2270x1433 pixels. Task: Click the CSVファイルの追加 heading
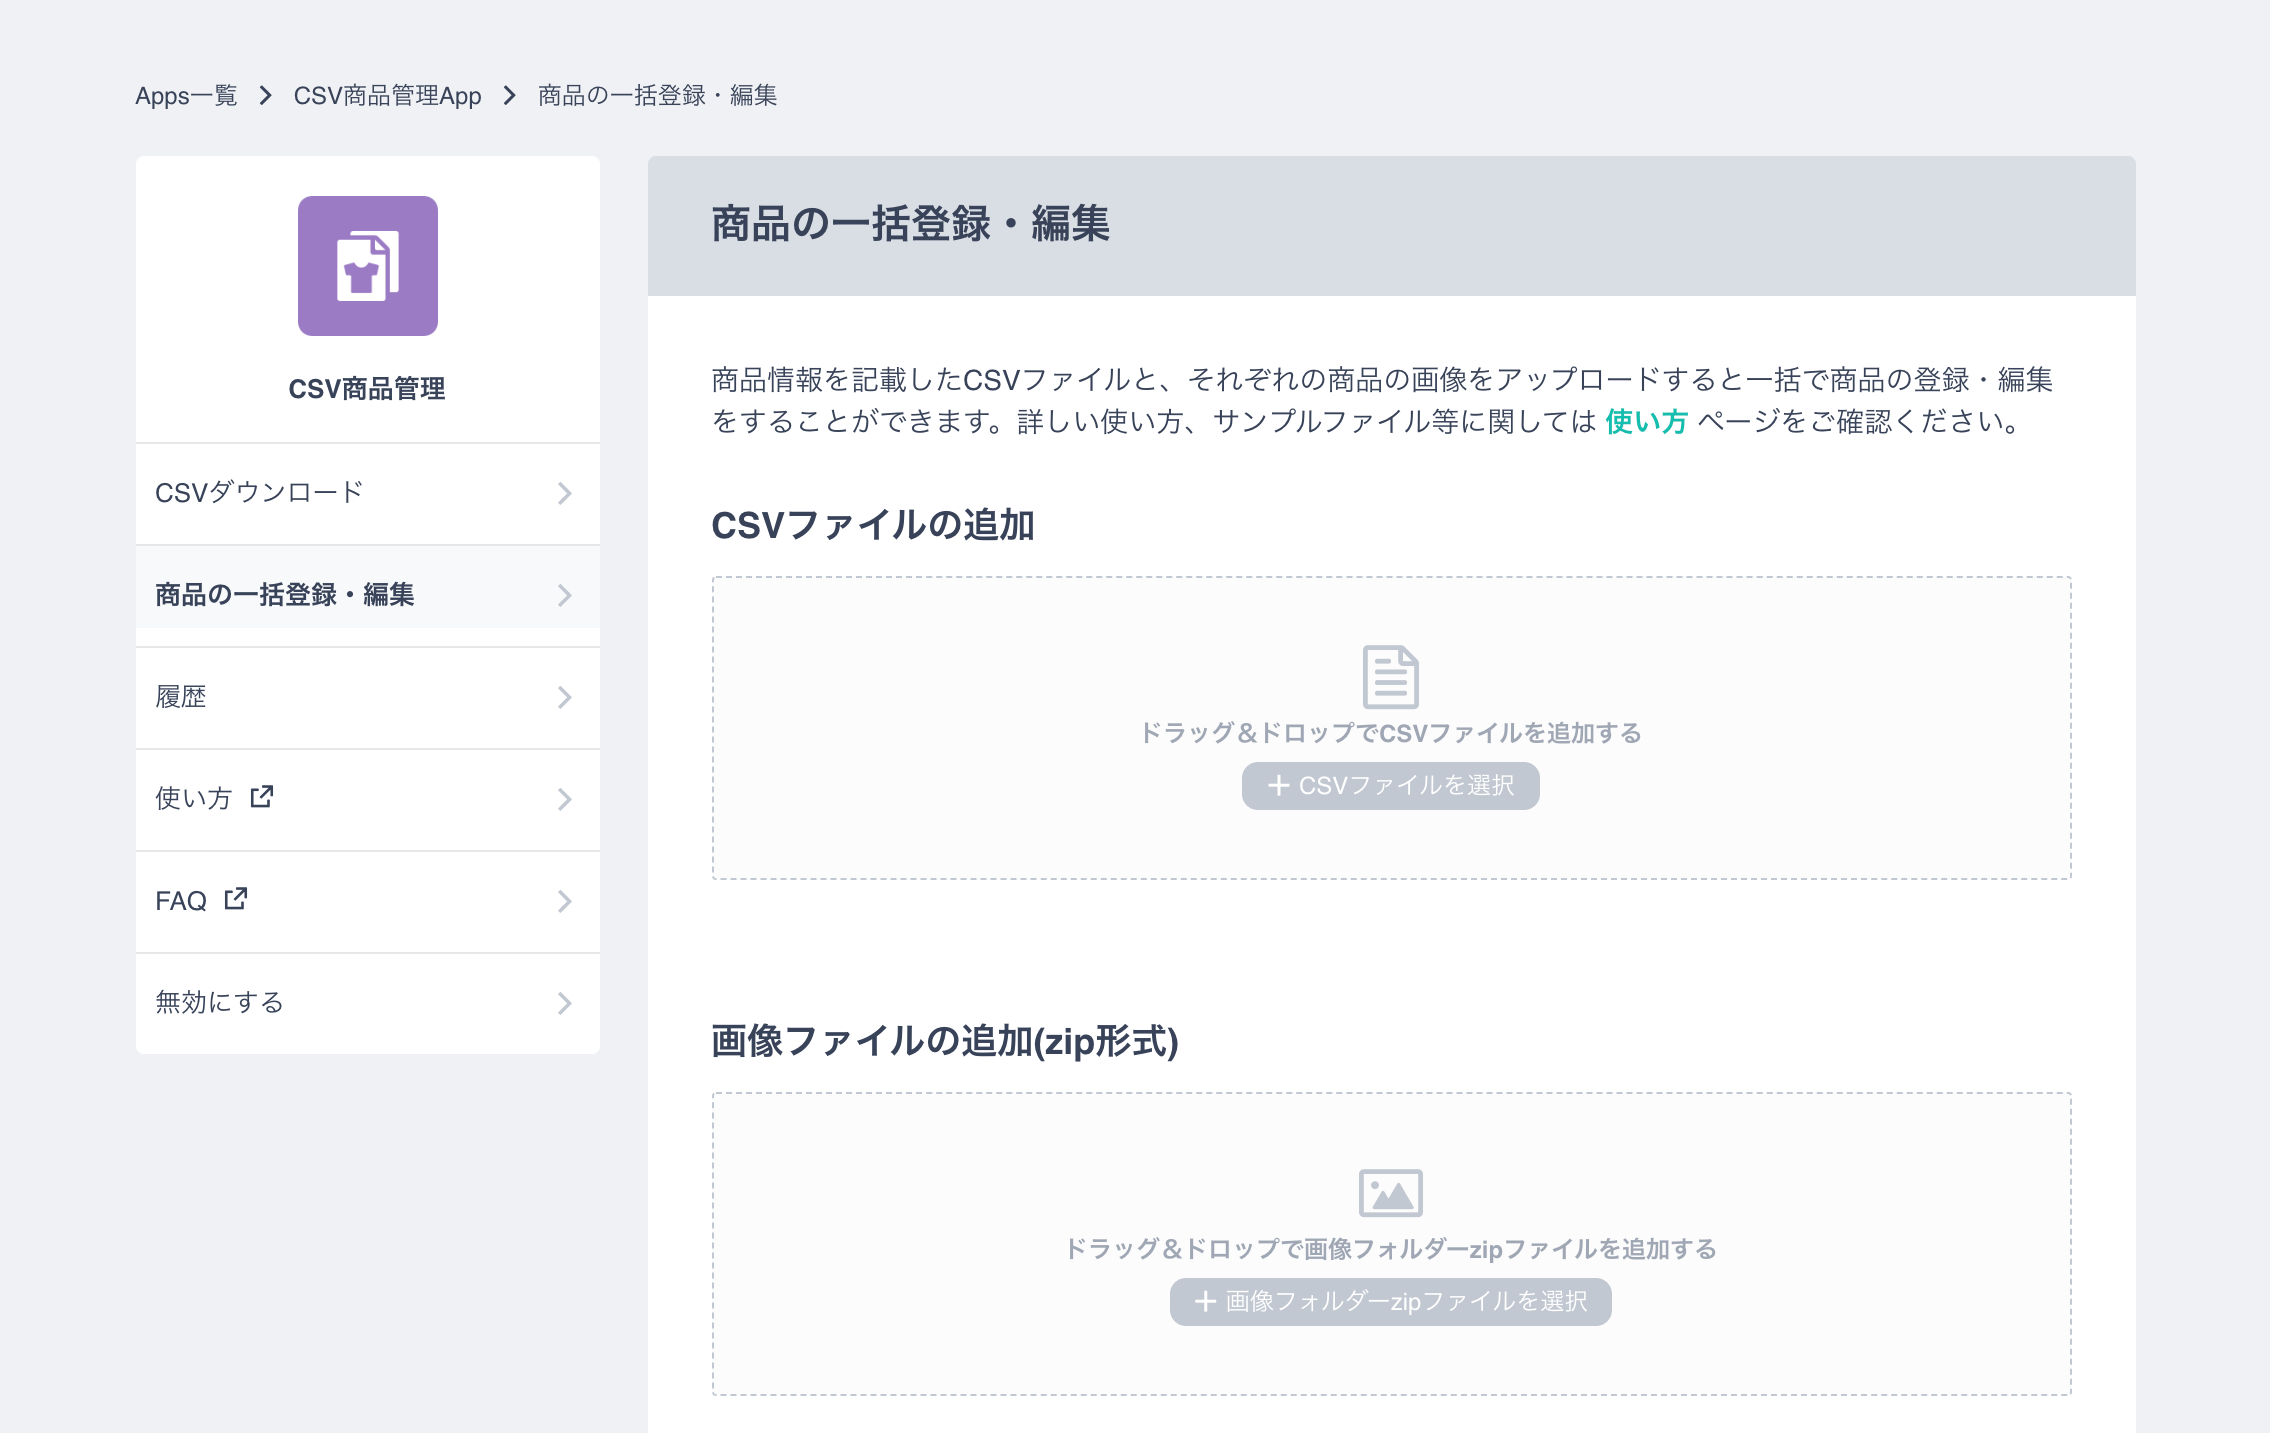click(x=872, y=525)
